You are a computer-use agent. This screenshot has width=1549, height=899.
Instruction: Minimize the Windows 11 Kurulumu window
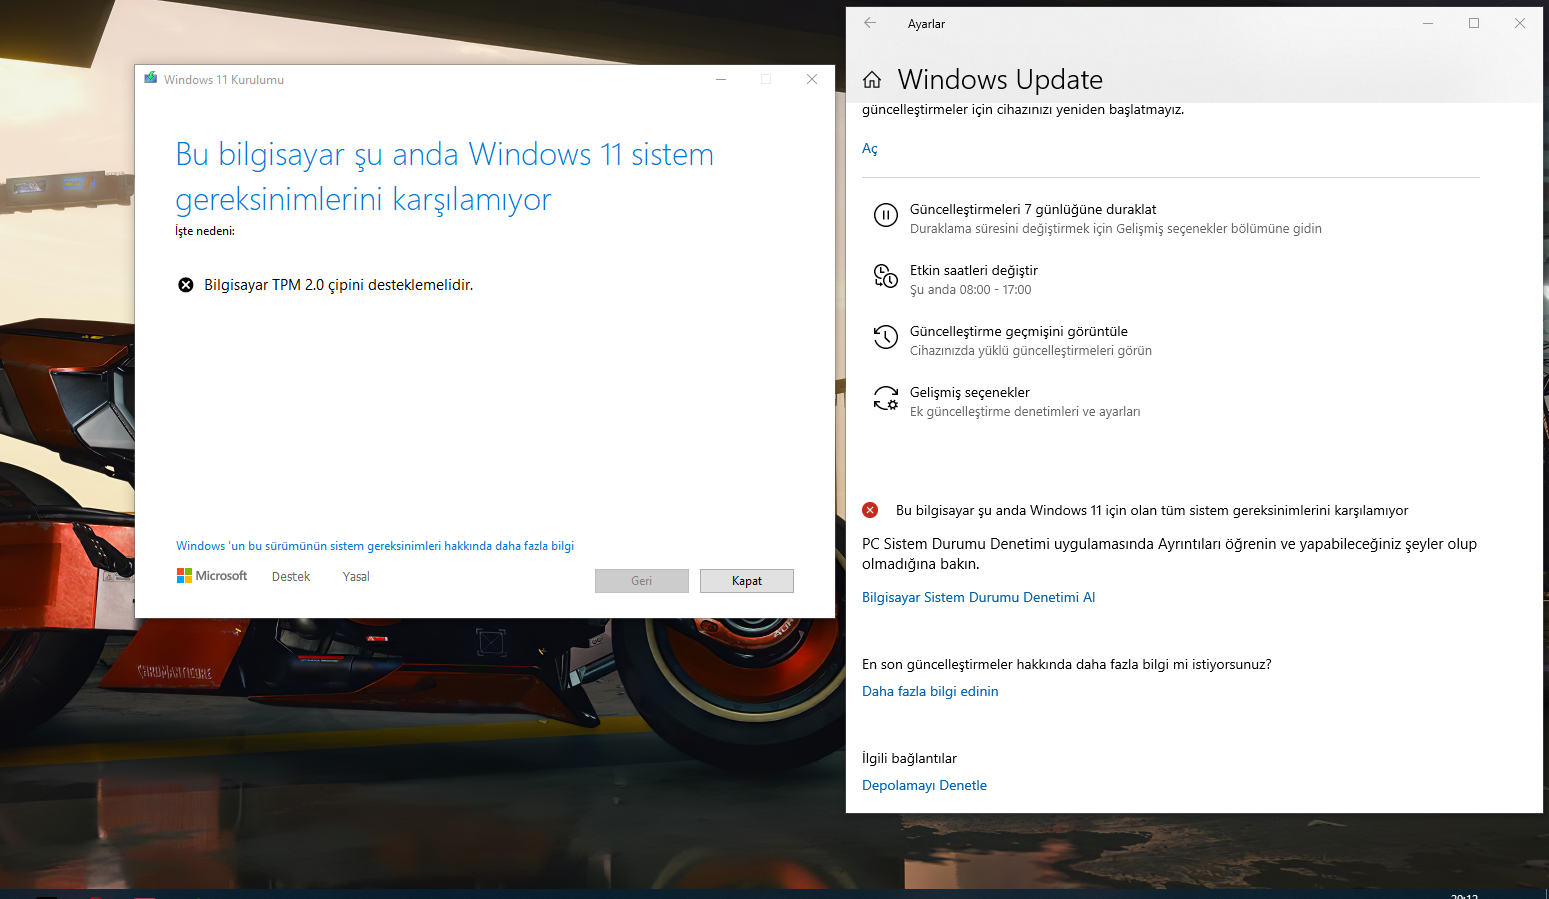pos(720,79)
